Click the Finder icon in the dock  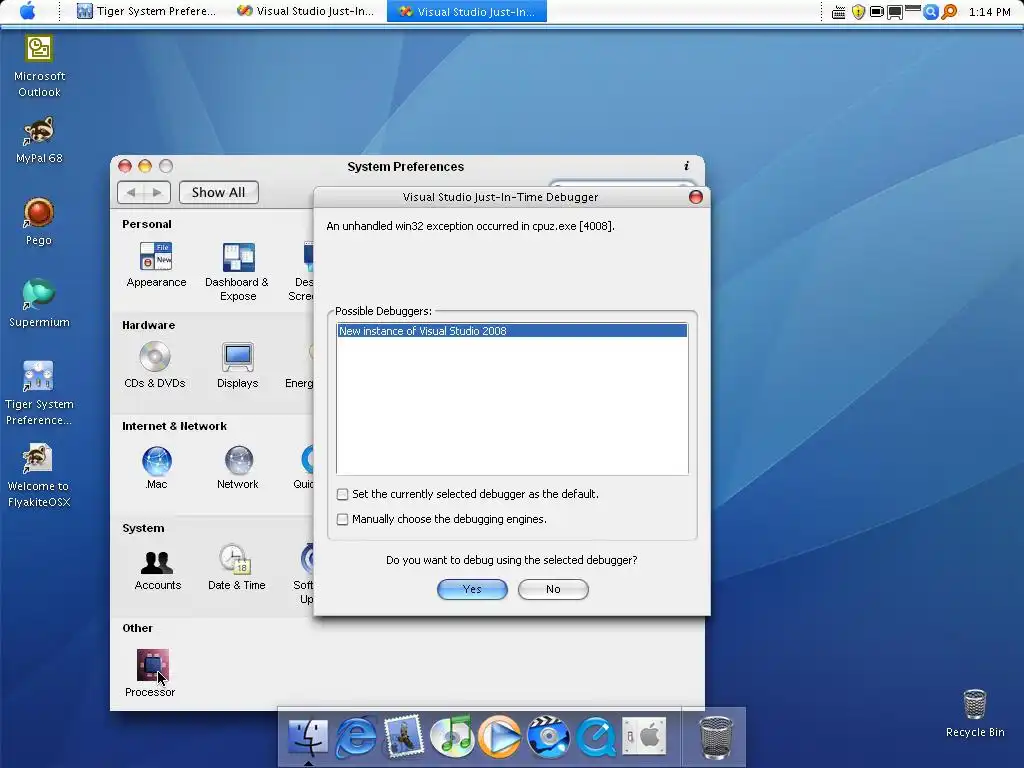308,737
